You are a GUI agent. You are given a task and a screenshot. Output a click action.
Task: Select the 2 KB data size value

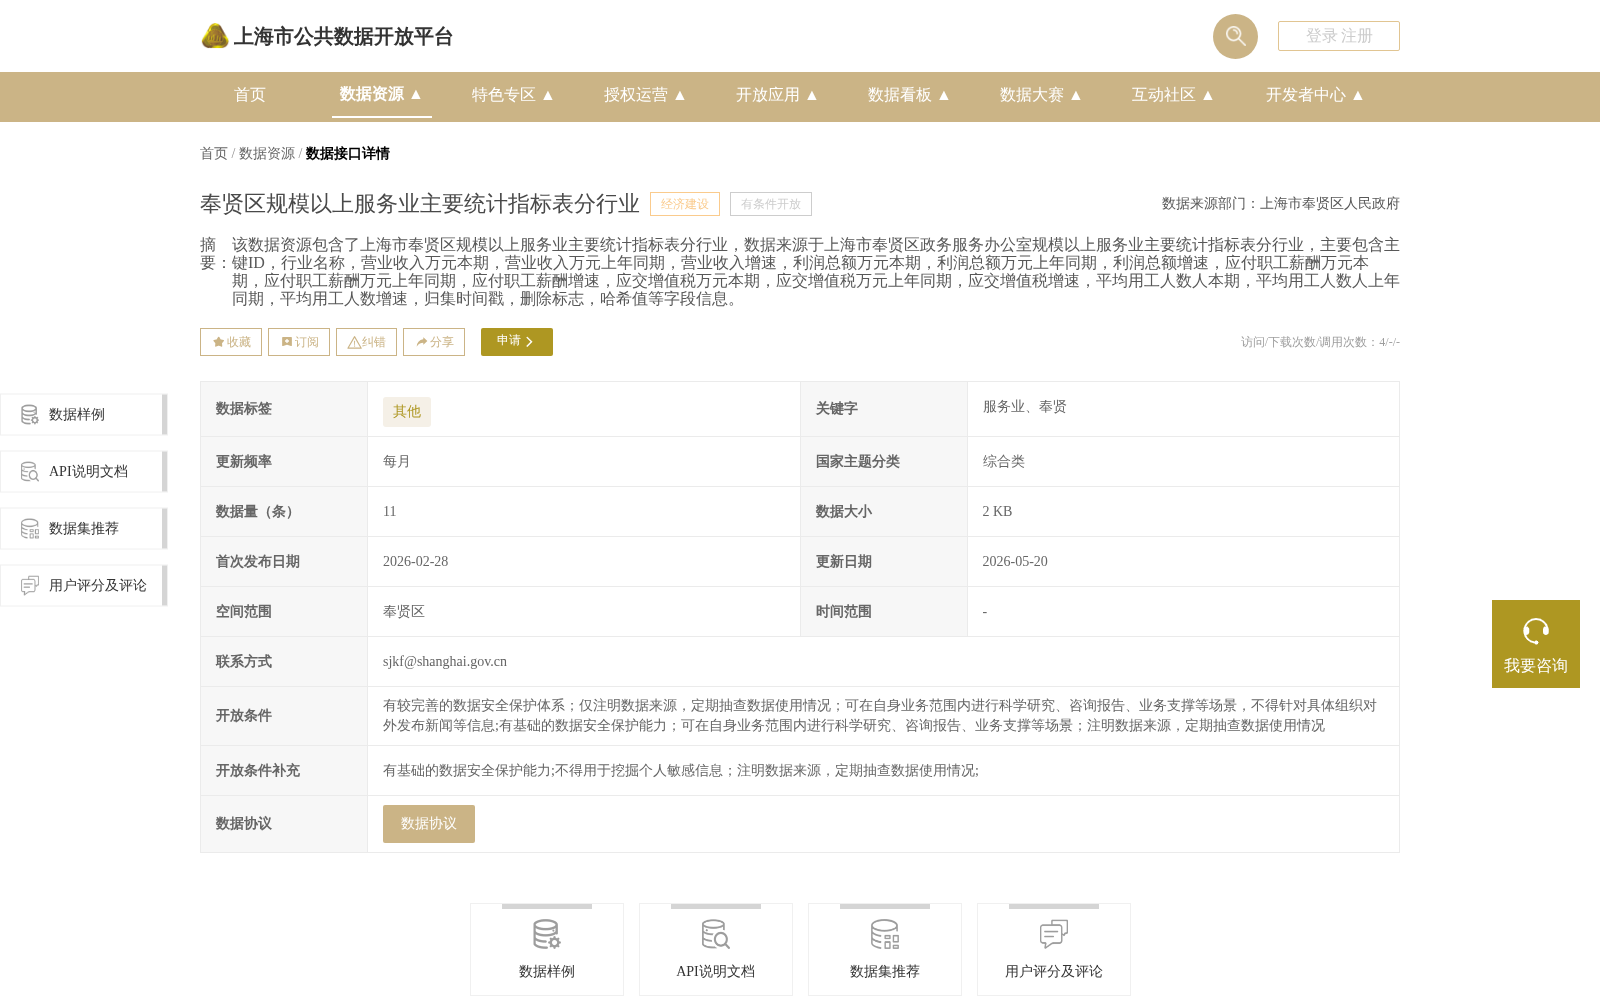click(x=997, y=512)
